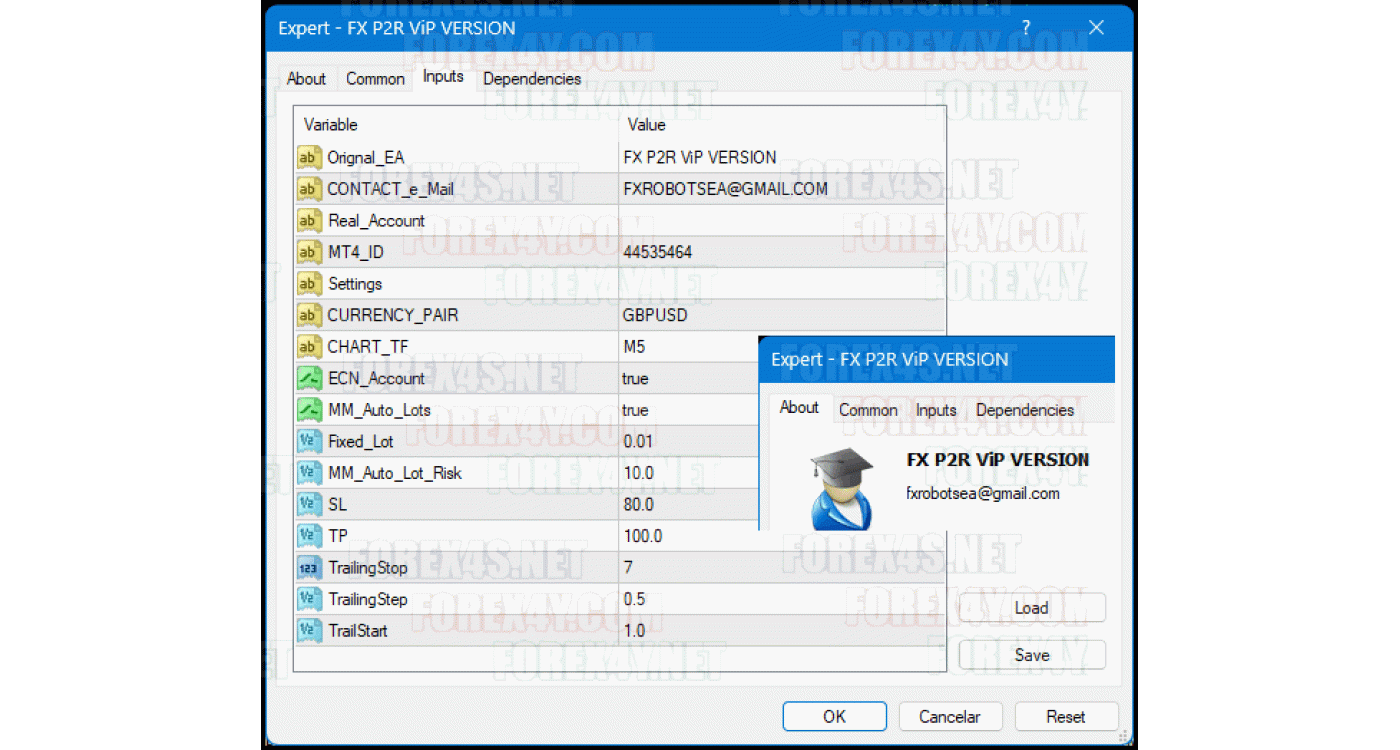This screenshot has height=750, width=1400.
Task: Select the double-type icon beside Fixed_Lot
Action: click(x=309, y=442)
